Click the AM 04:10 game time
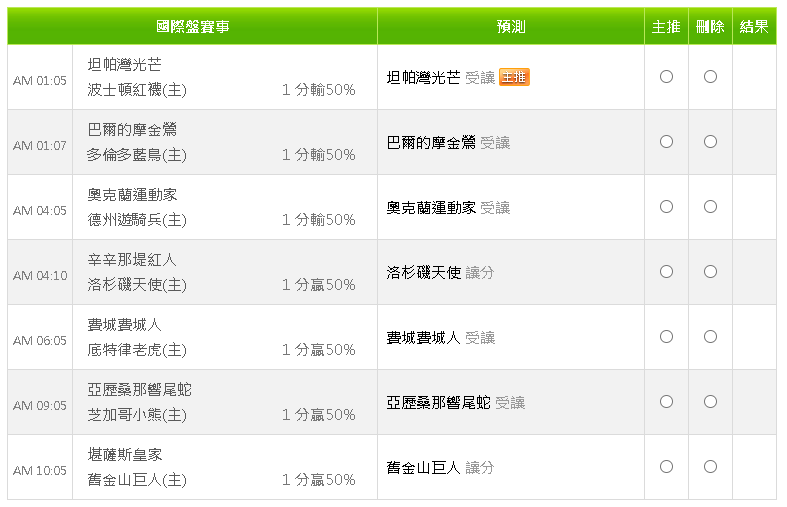 (40, 276)
